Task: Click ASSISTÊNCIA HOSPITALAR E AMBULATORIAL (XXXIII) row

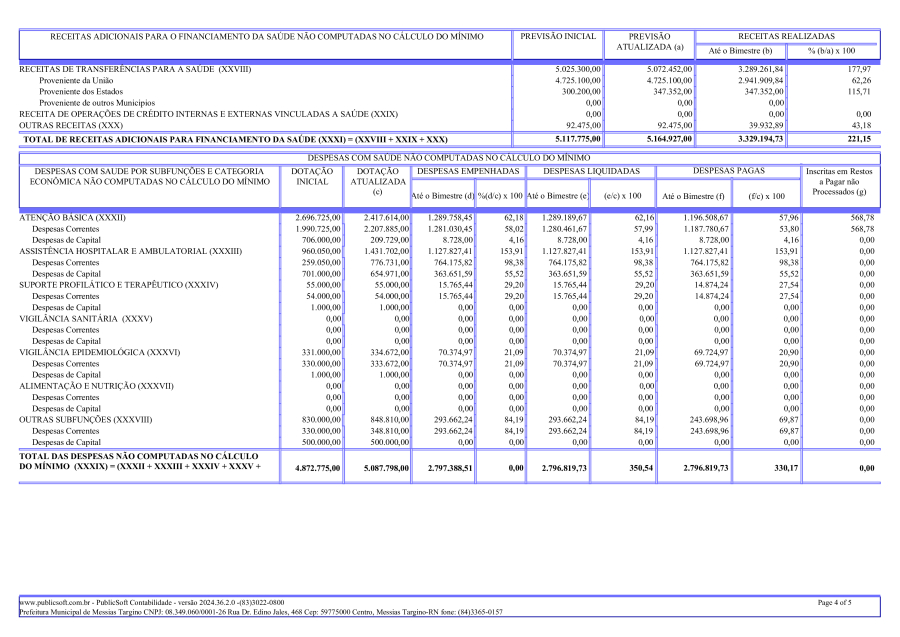Action: (130, 251)
